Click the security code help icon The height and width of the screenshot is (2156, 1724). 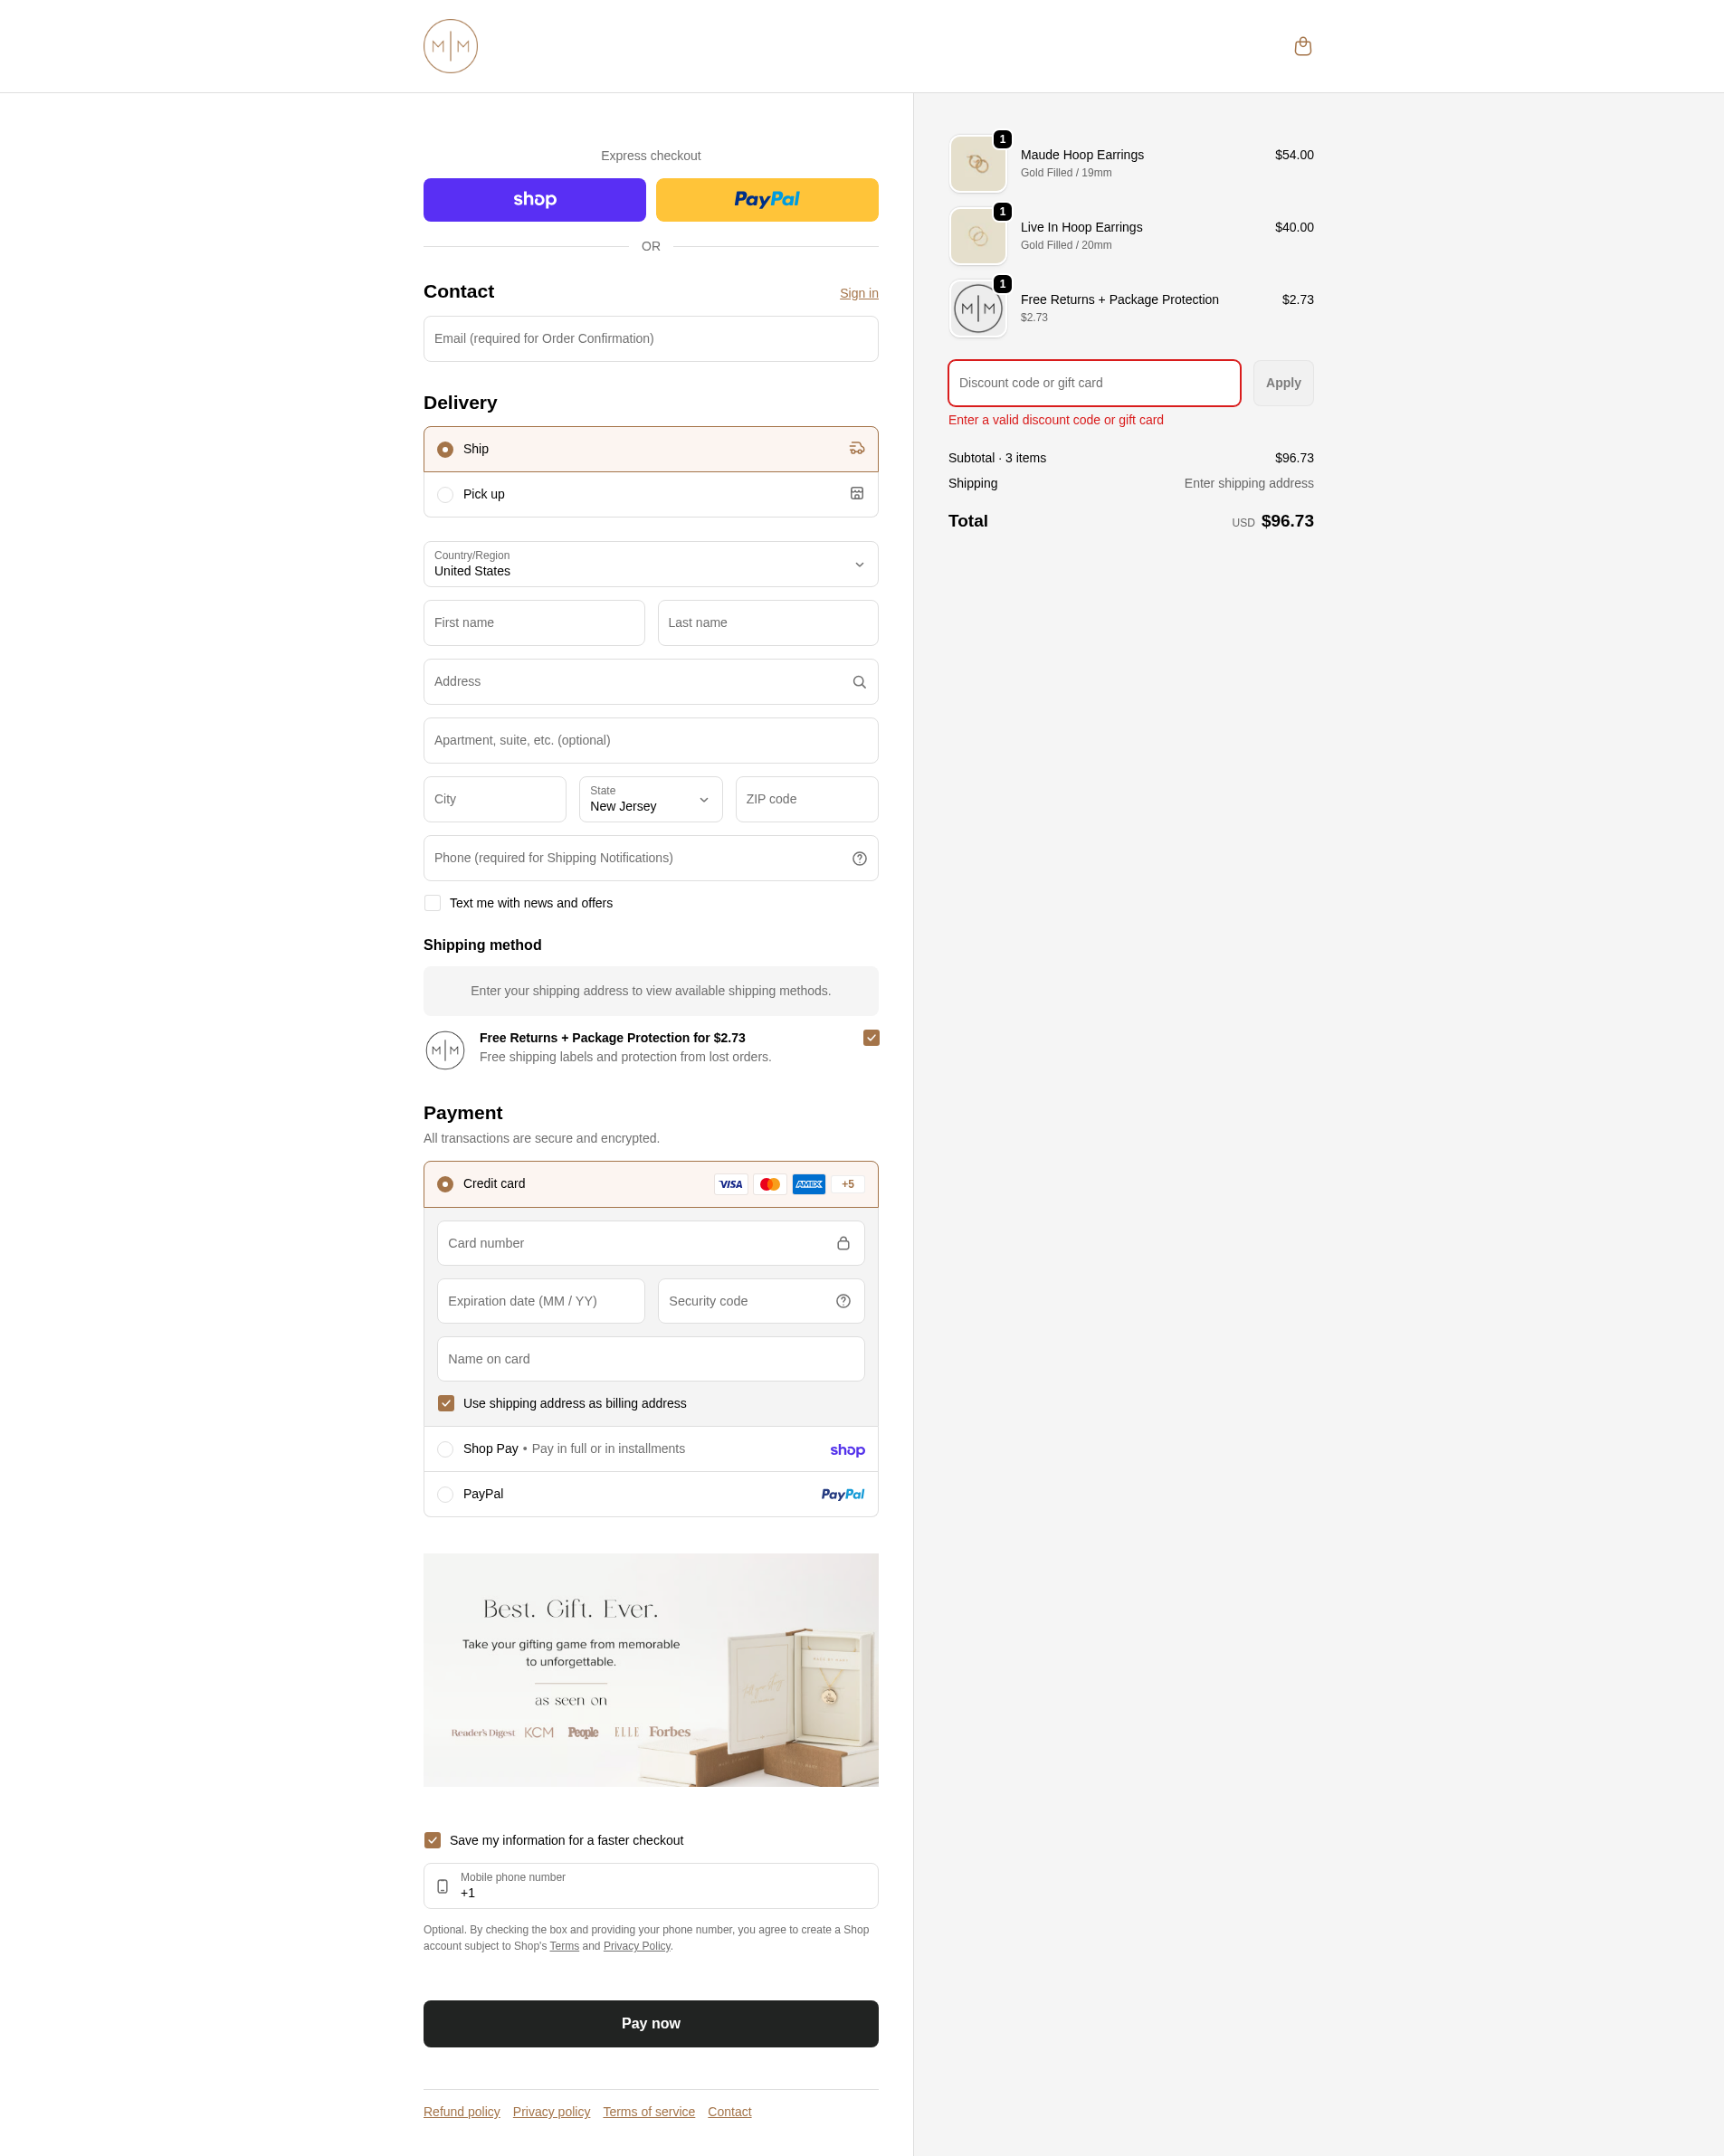[843, 1301]
